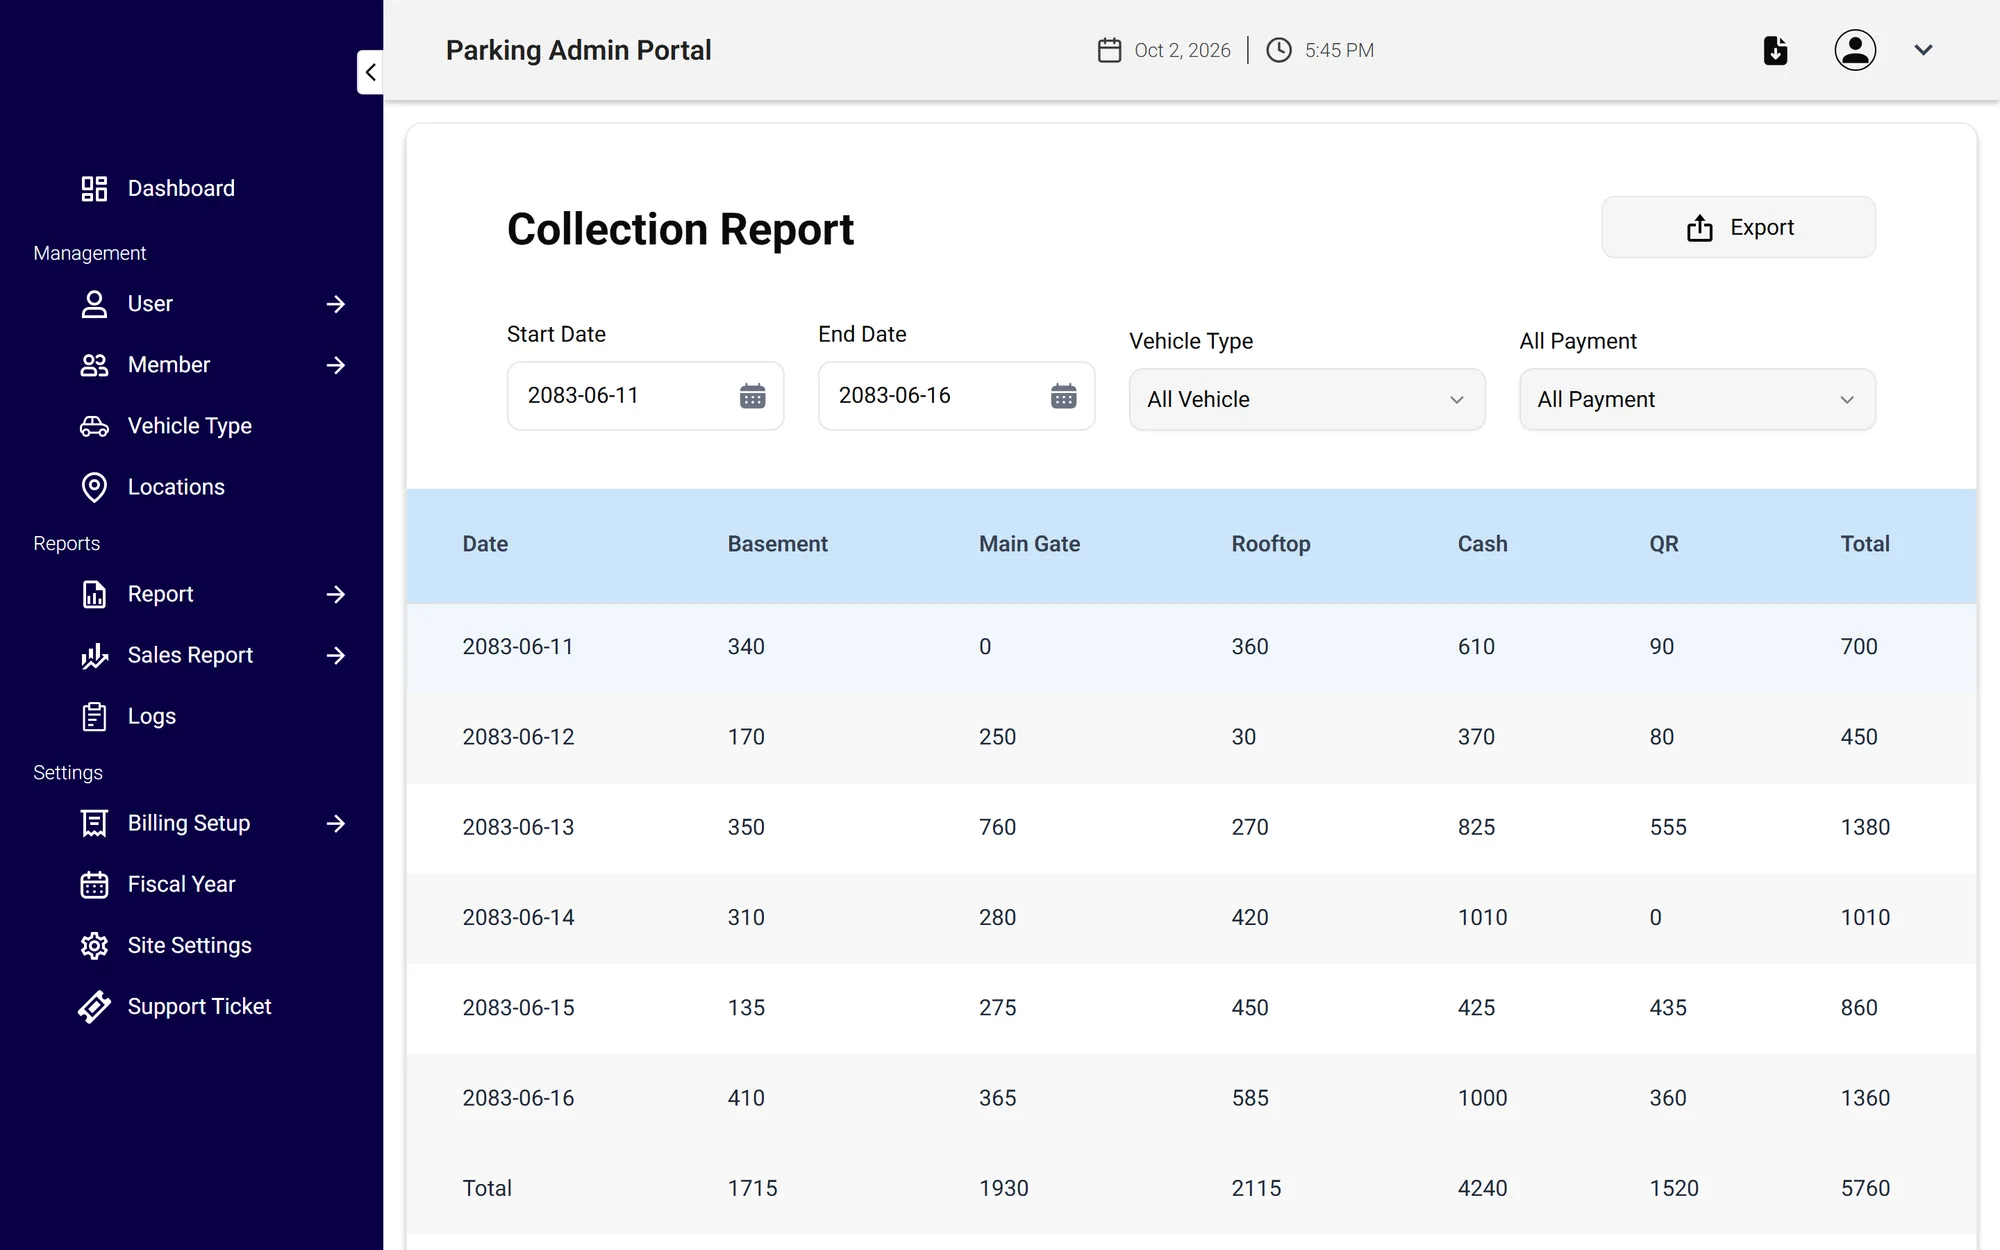2000x1250 pixels.
Task: Click the header clock icon beside time
Action: (1279, 50)
